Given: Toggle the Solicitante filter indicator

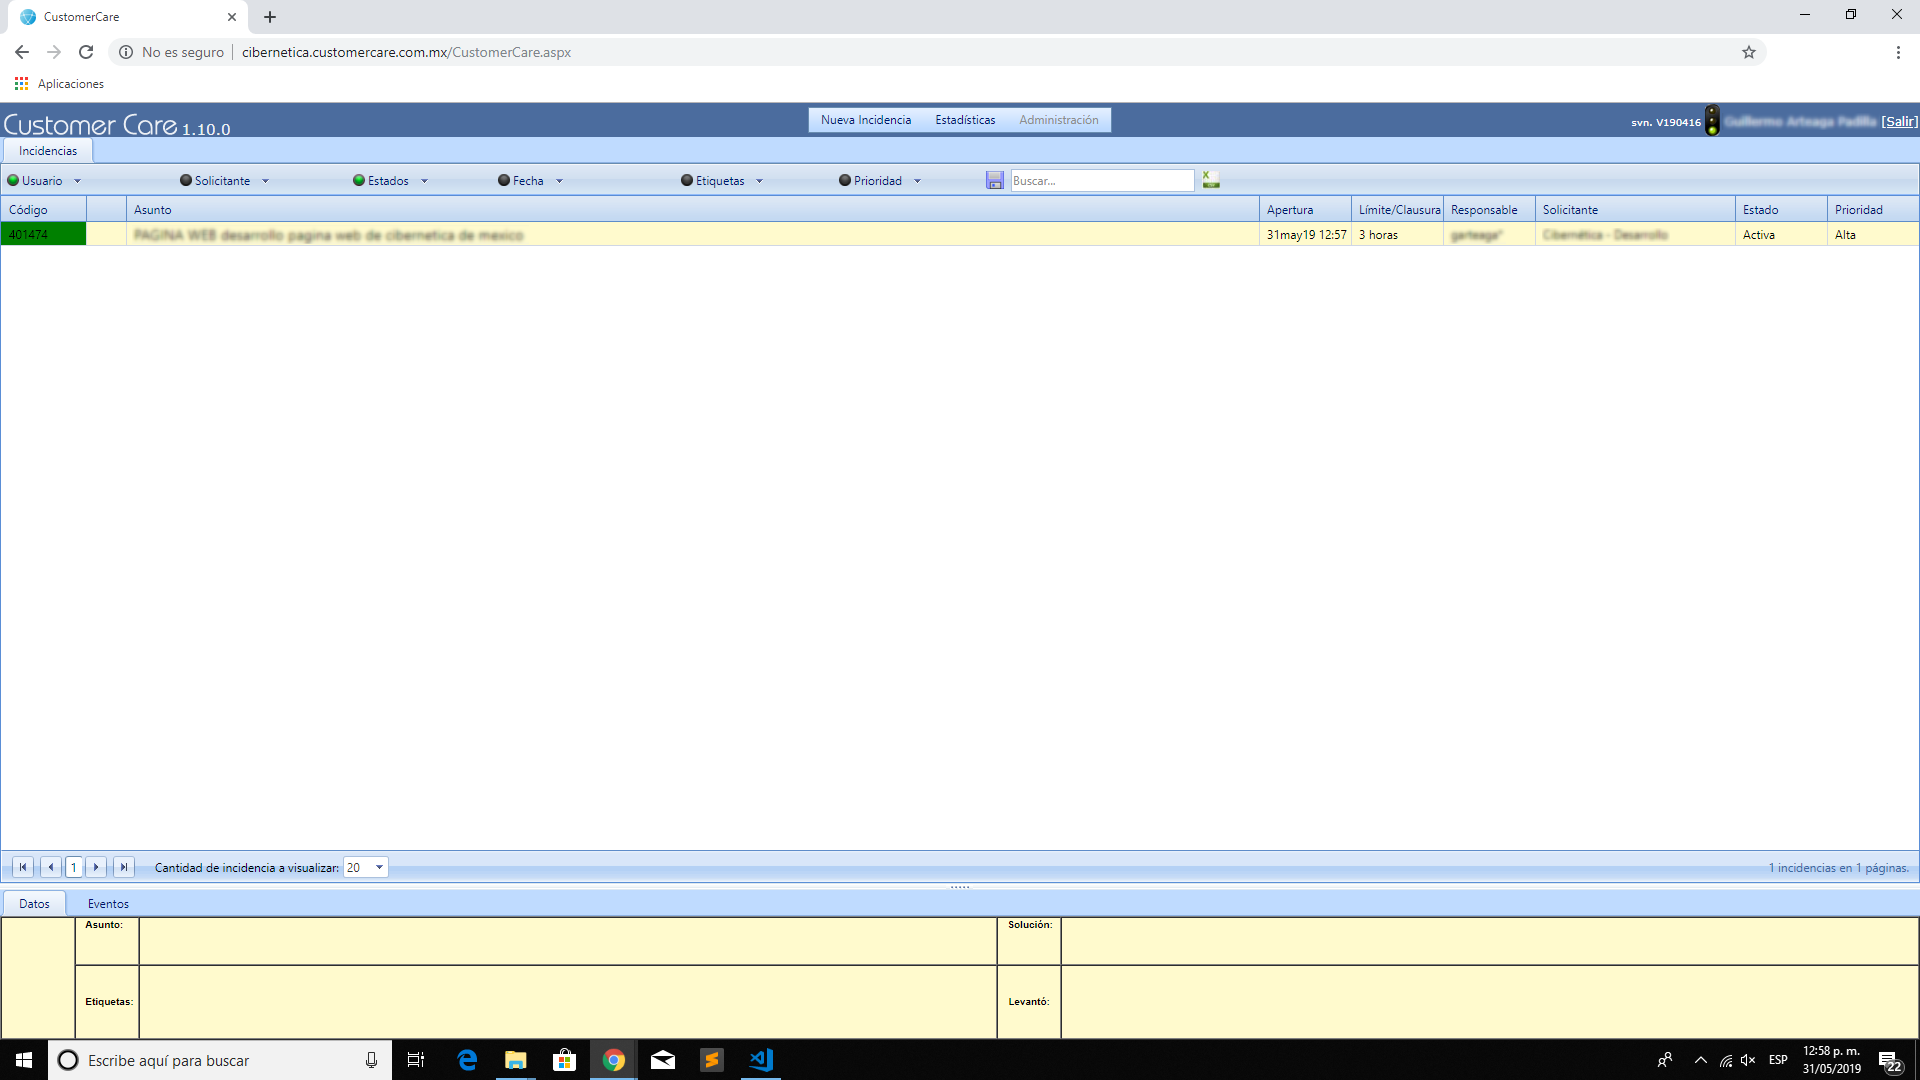Looking at the screenshot, I should (186, 181).
